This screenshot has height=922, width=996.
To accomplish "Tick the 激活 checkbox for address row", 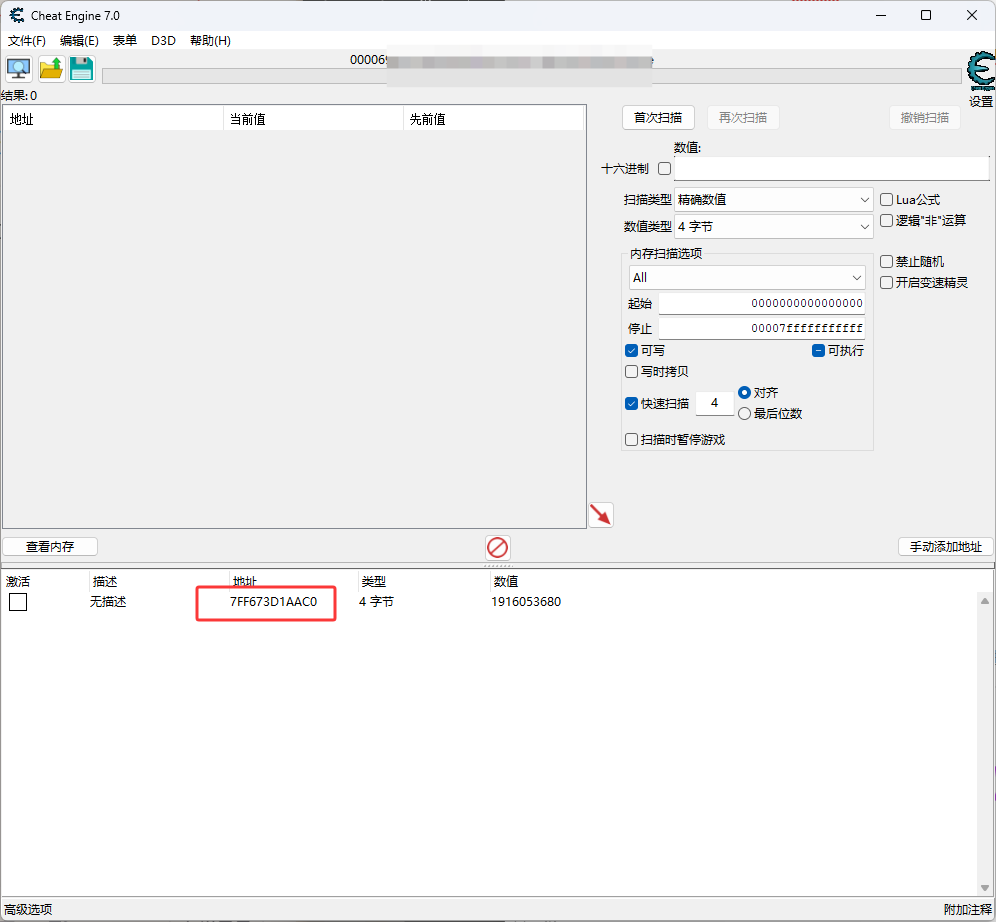I will click(x=18, y=602).
